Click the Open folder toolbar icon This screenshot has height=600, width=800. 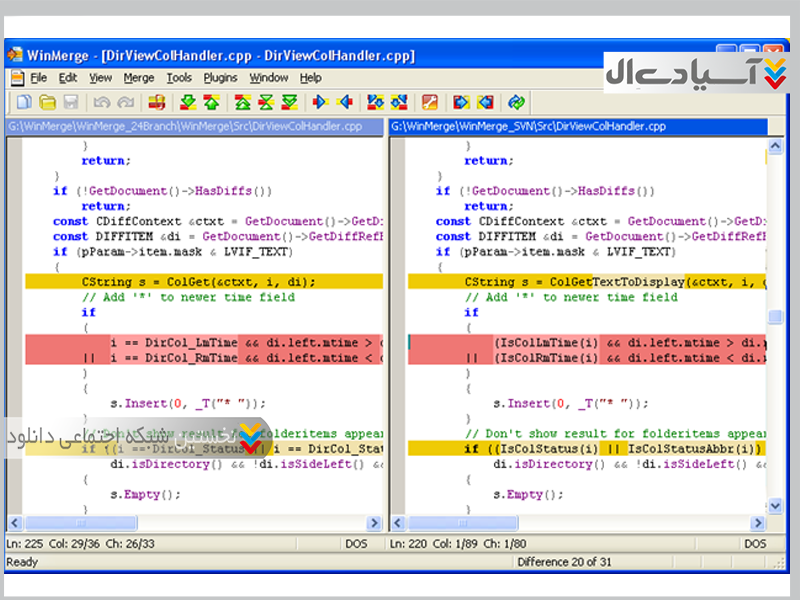(x=47, y=102)
